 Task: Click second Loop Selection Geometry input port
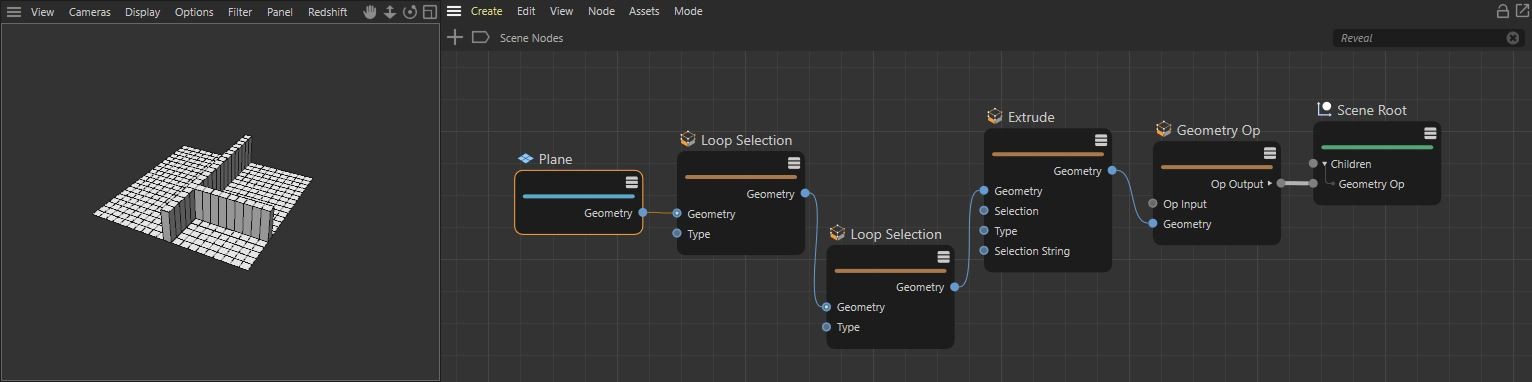coord(826,307)
